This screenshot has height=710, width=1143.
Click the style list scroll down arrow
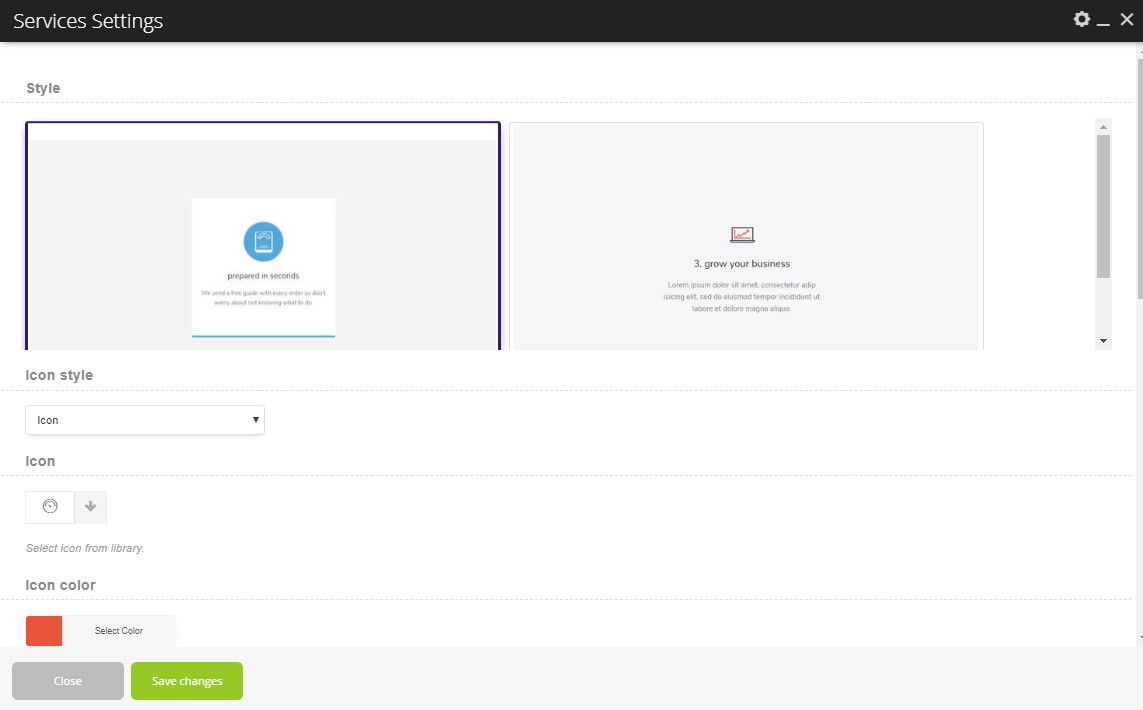pos(1104,340)
